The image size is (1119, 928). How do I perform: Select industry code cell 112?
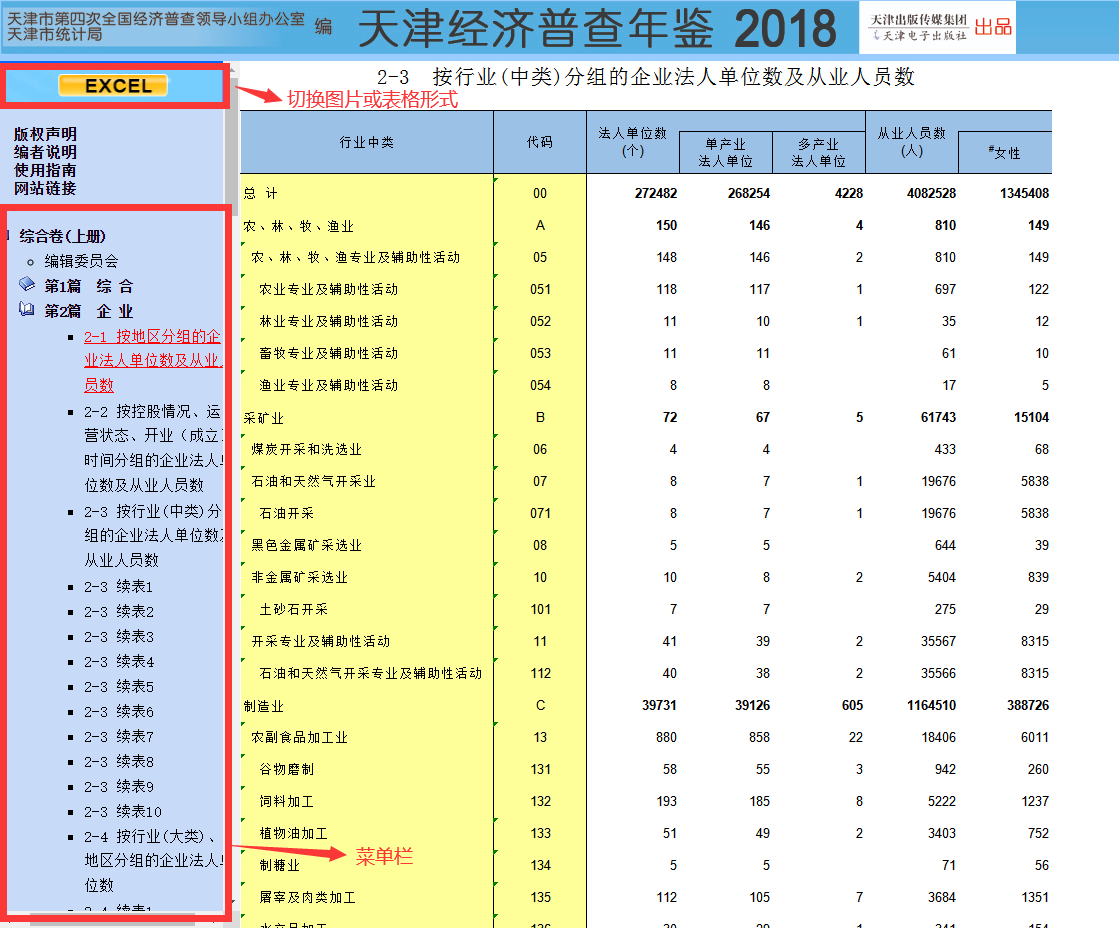click(x=540, y=673)
